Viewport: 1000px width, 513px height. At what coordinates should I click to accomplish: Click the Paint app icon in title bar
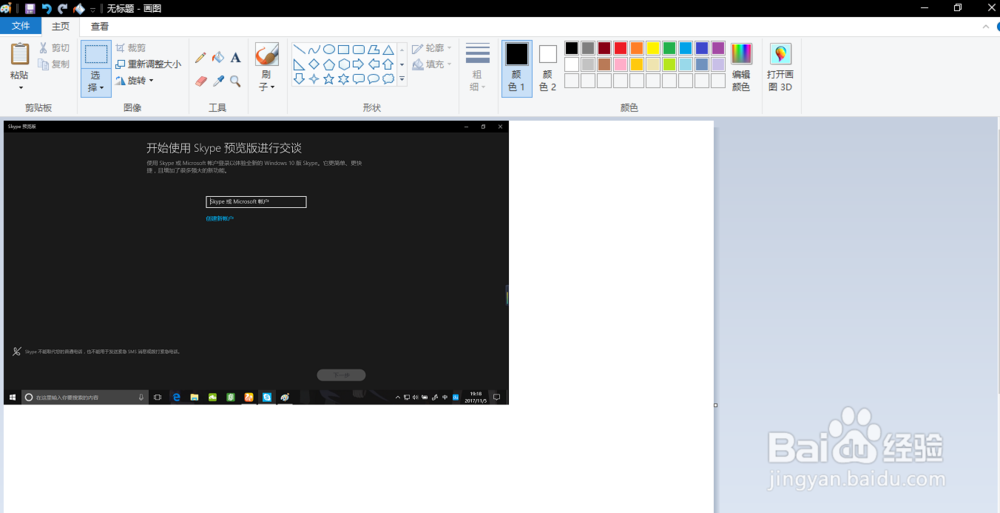(x=6, y=8)
